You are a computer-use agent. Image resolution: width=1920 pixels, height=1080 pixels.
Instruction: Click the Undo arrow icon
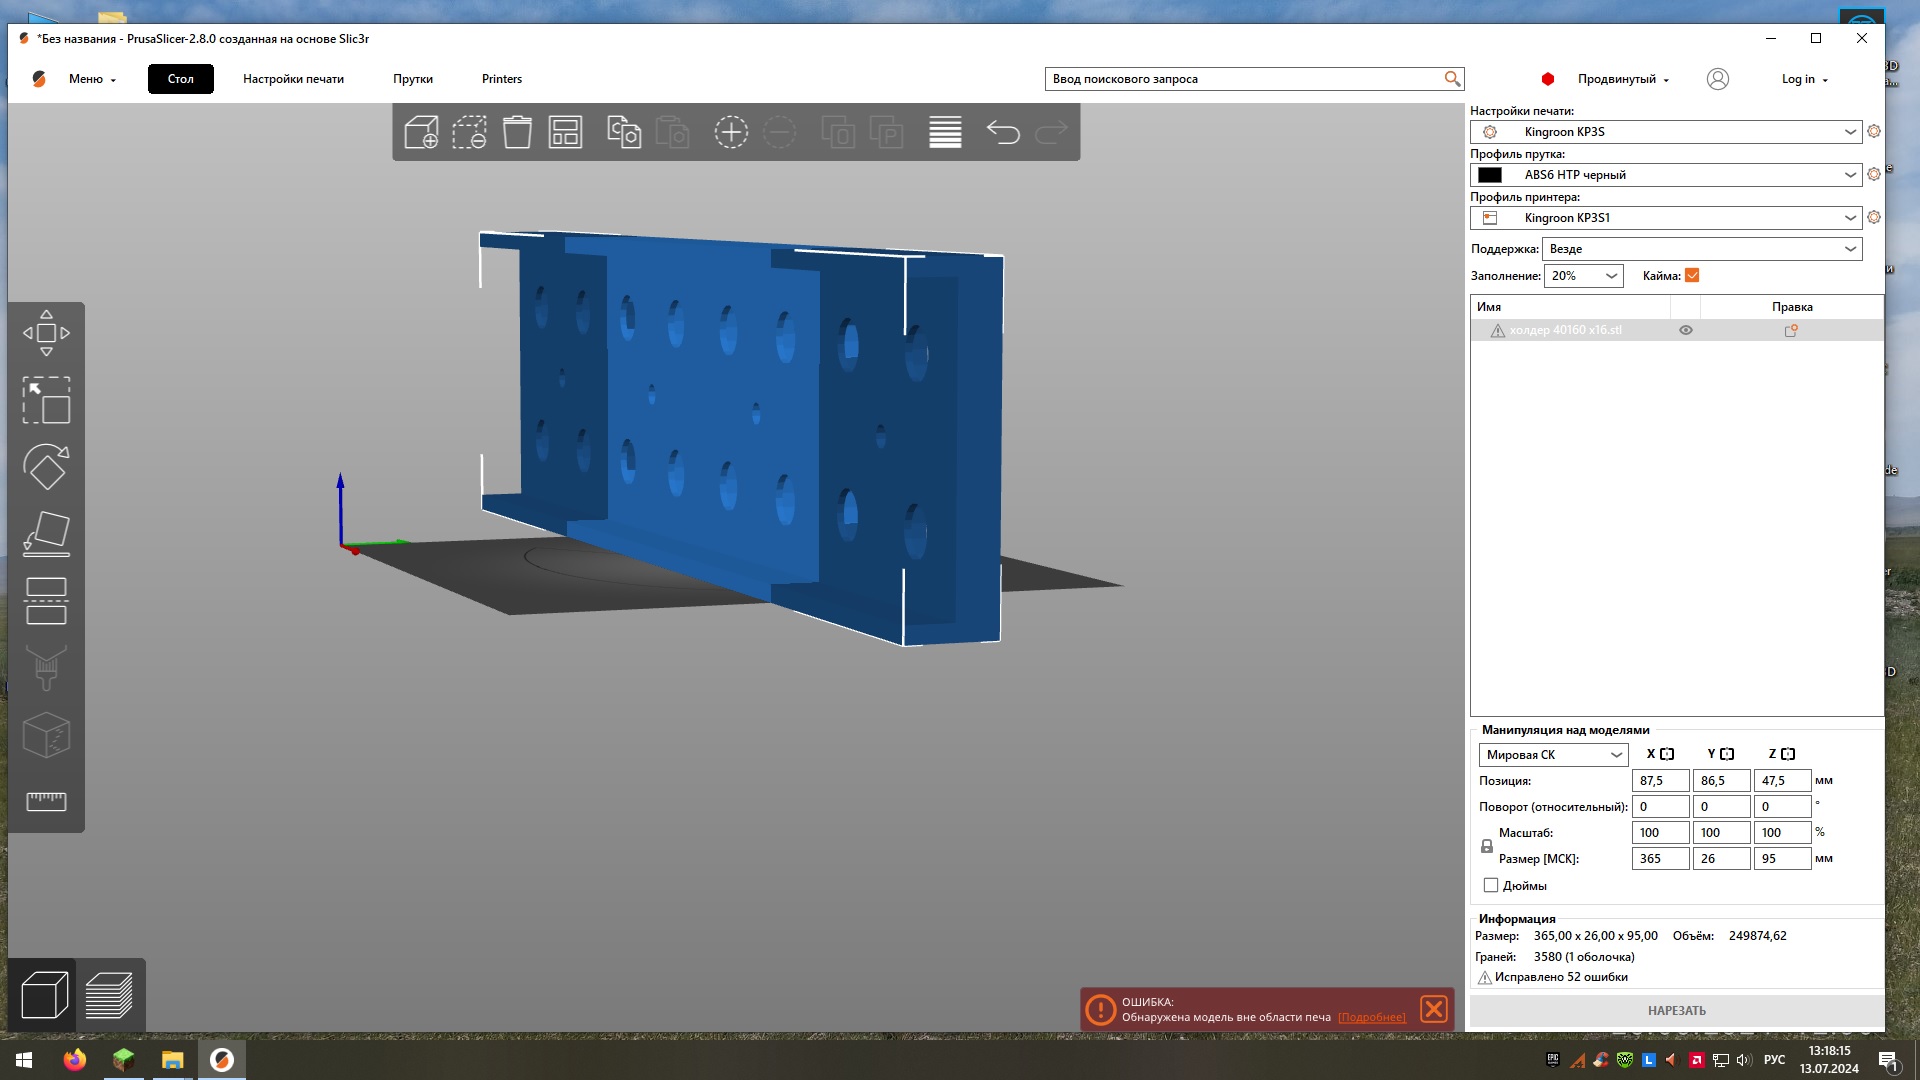click(x=1002, y=132)
